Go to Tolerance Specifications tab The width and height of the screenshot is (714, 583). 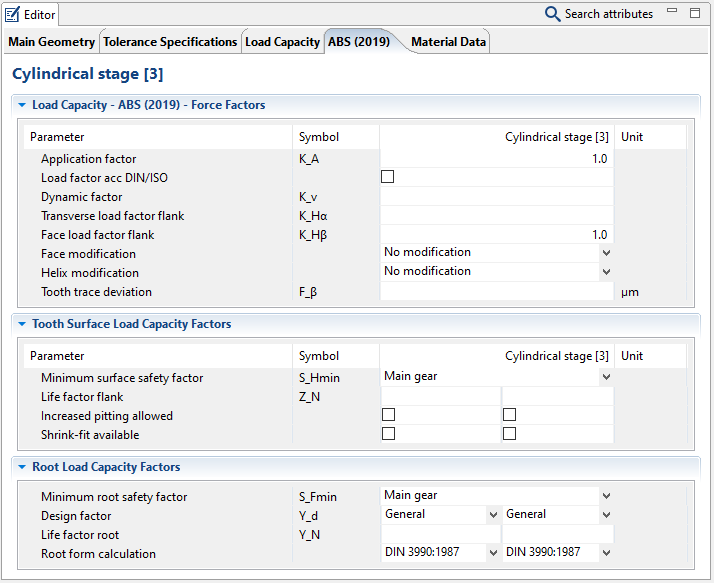[170, 42]
